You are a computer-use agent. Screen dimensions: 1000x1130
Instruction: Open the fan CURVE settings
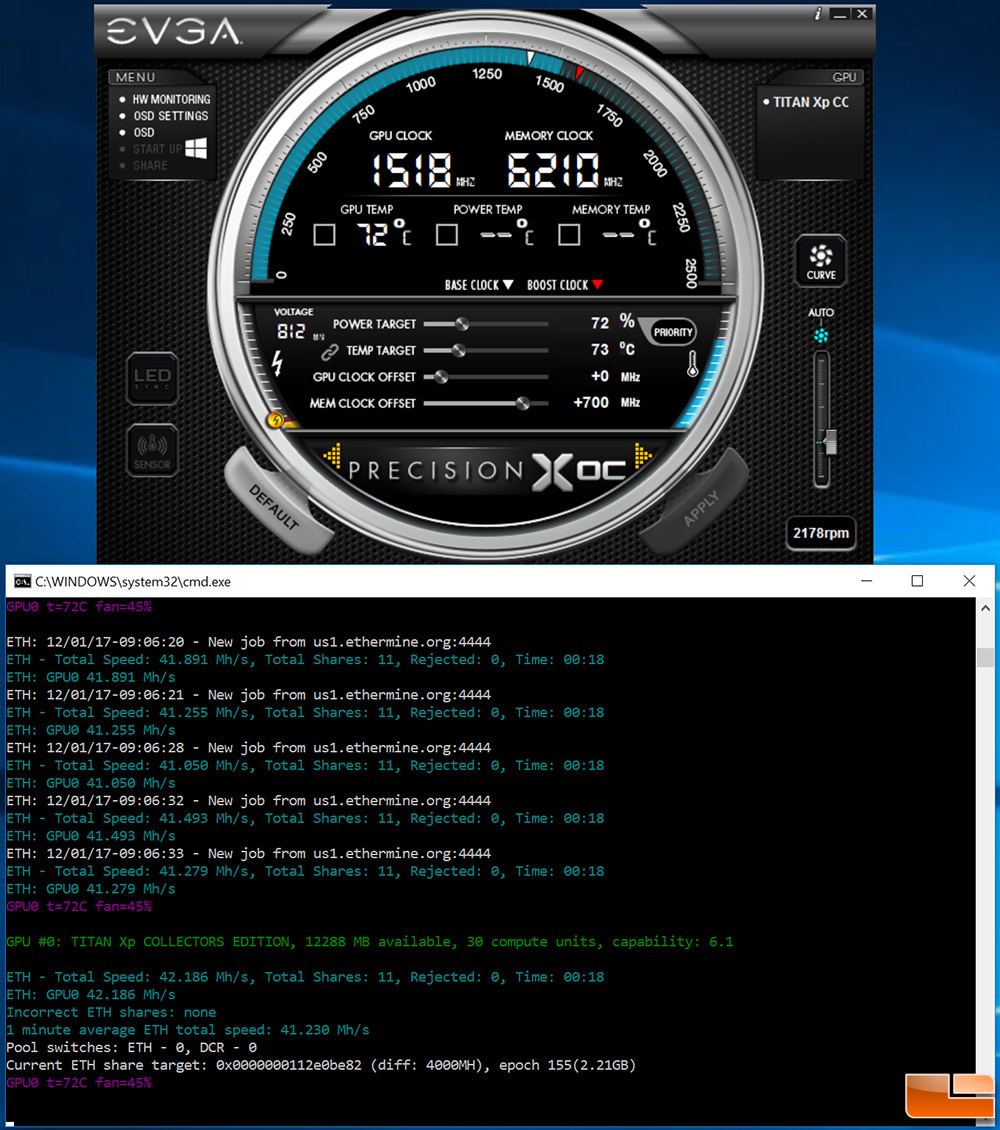tap(821, 262)
